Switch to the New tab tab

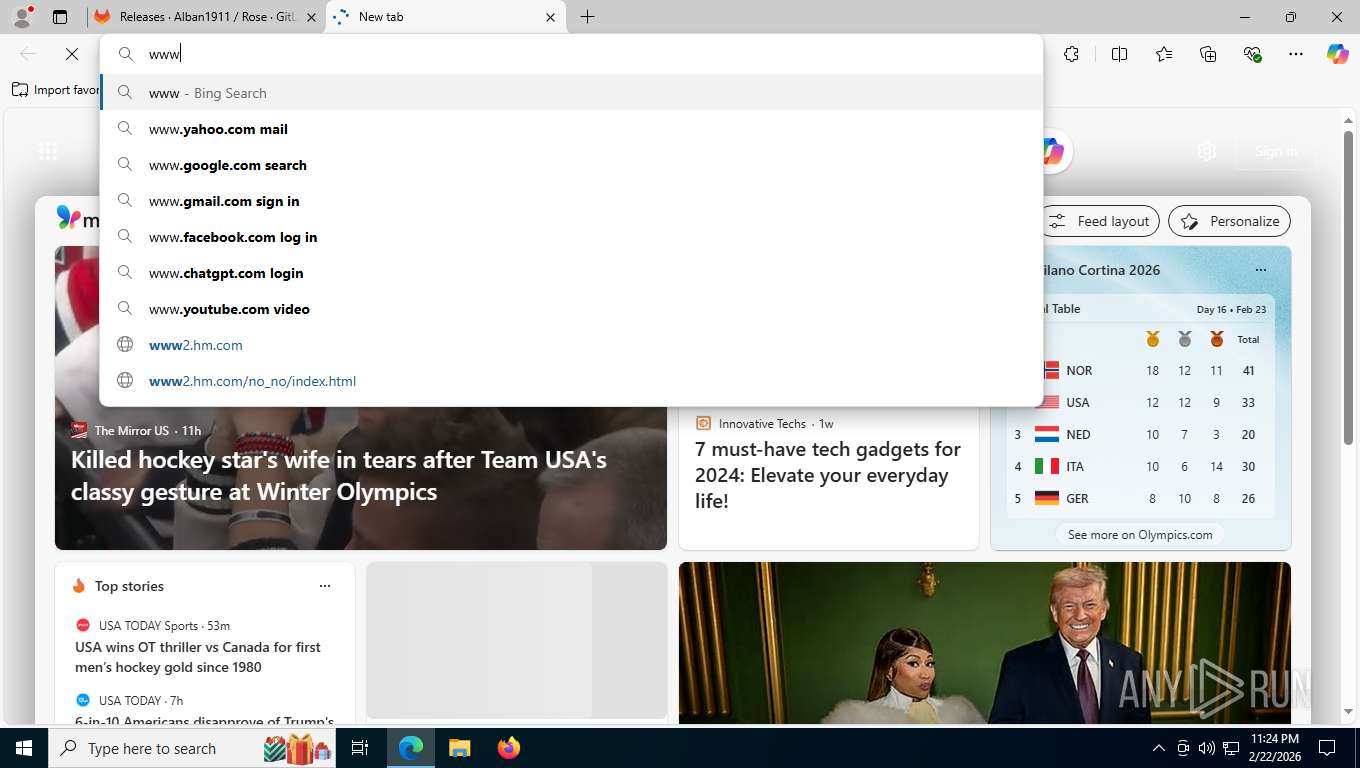446,17
